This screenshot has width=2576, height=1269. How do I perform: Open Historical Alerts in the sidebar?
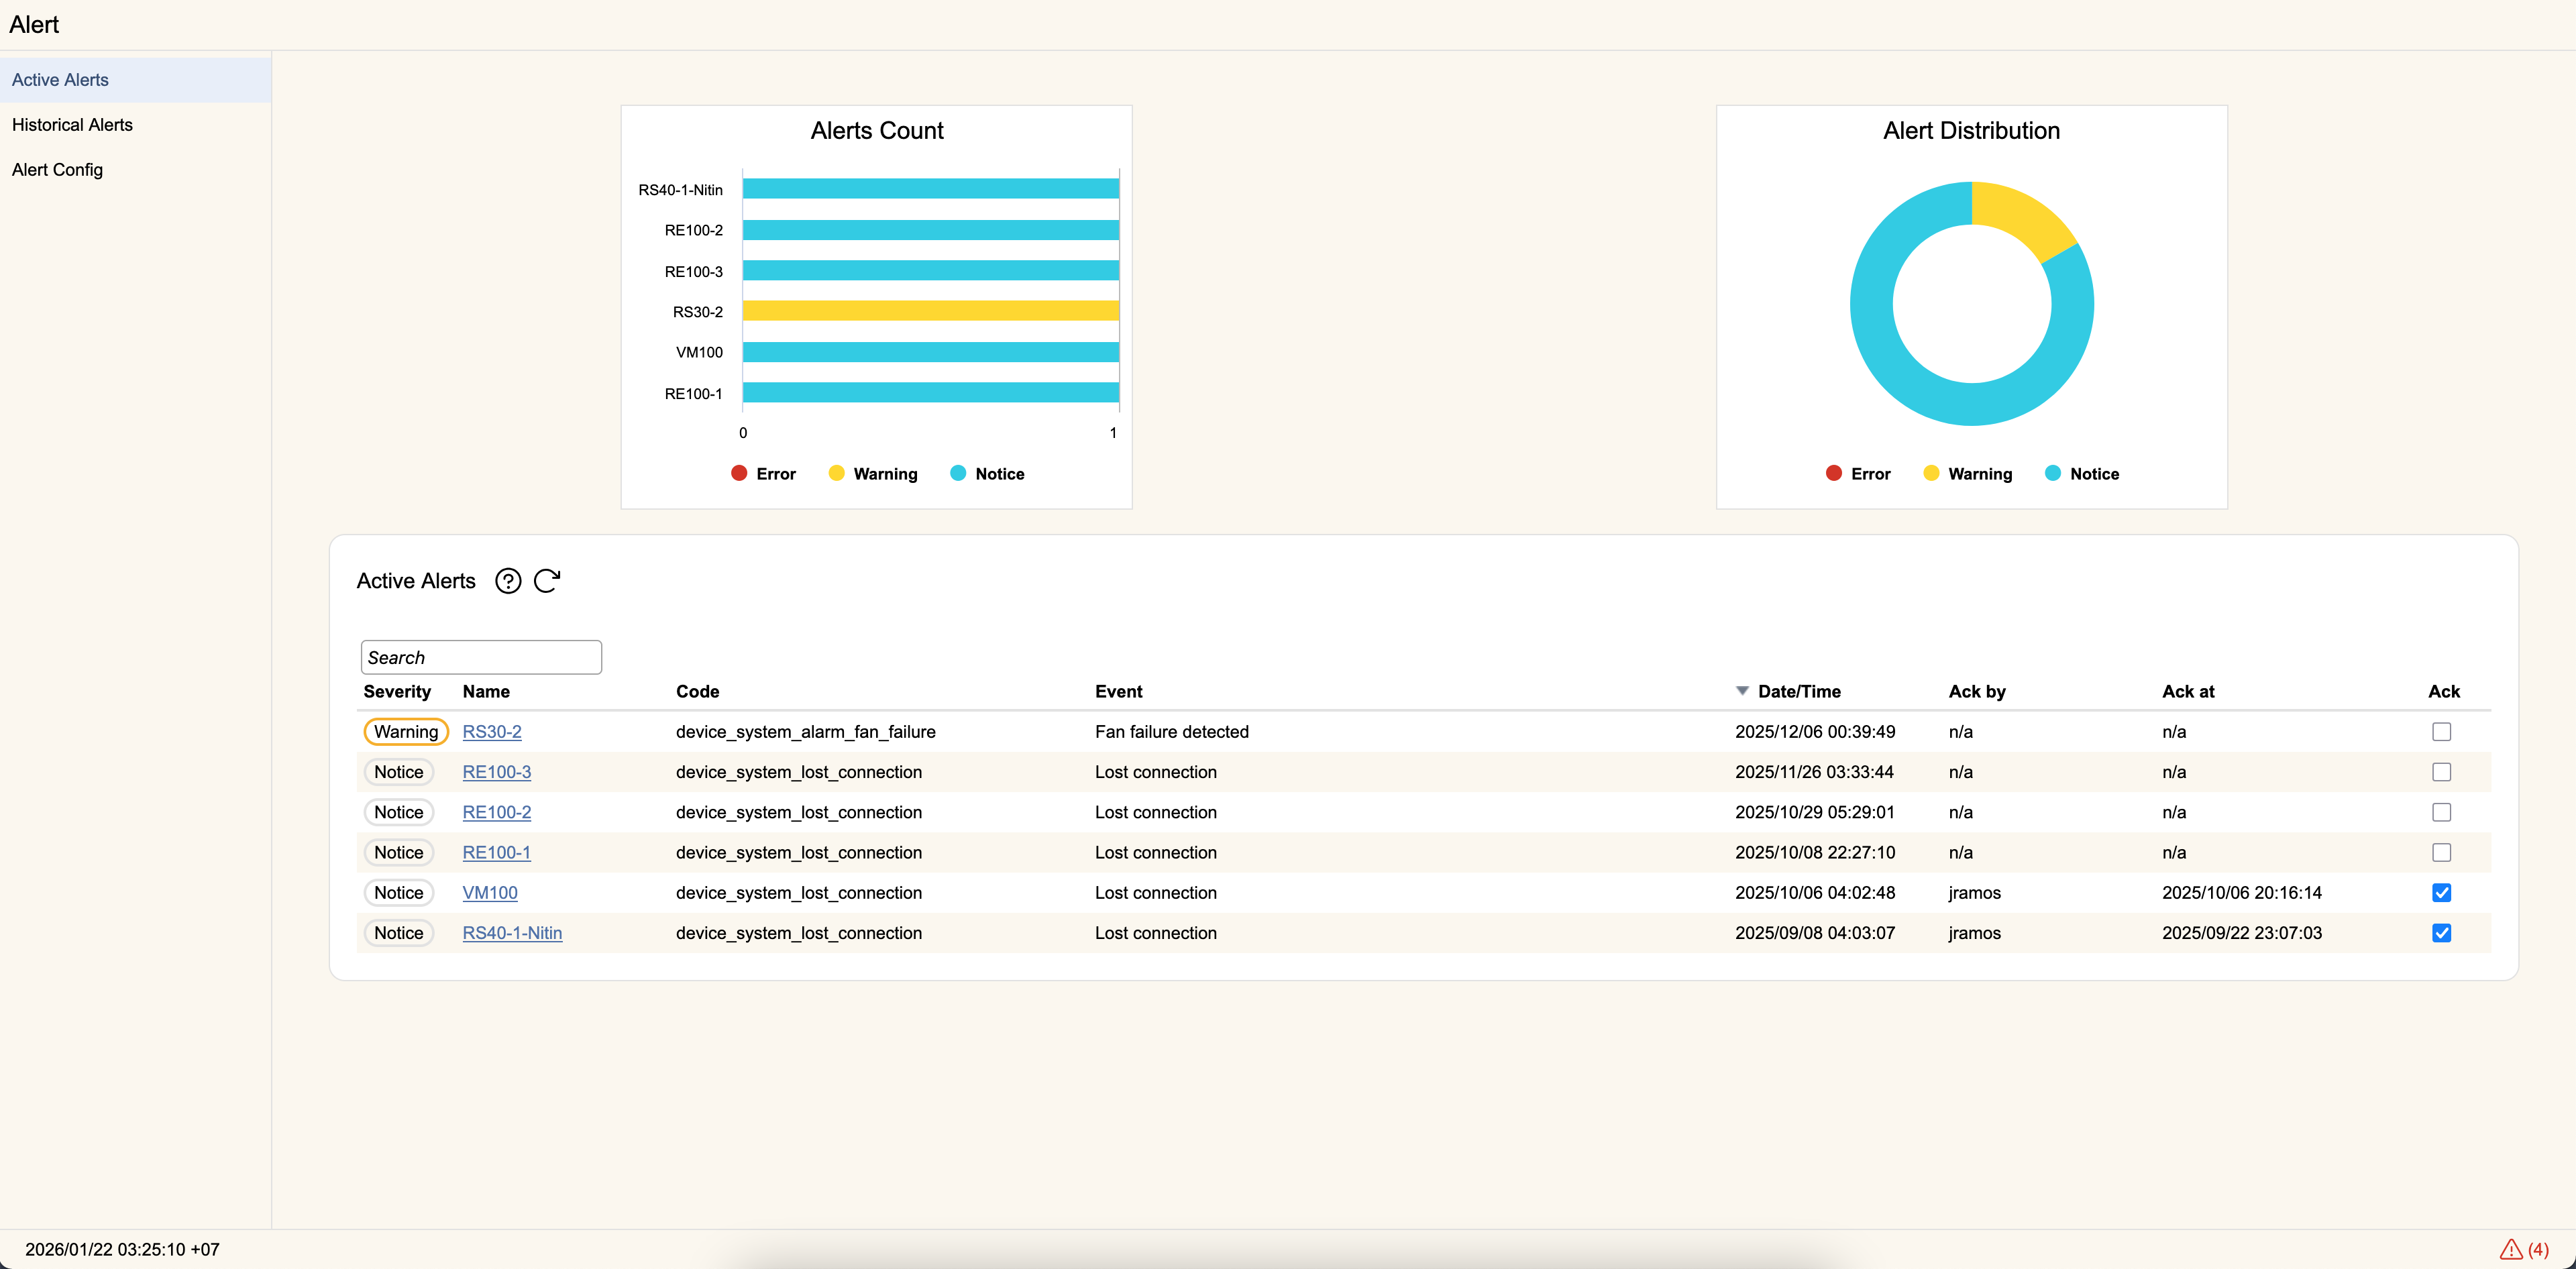(x=135, y=125)
